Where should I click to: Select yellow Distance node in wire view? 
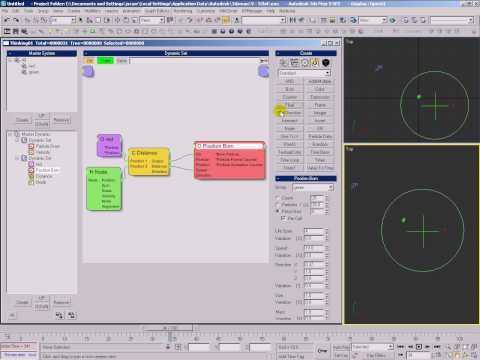tap(148, 162)
